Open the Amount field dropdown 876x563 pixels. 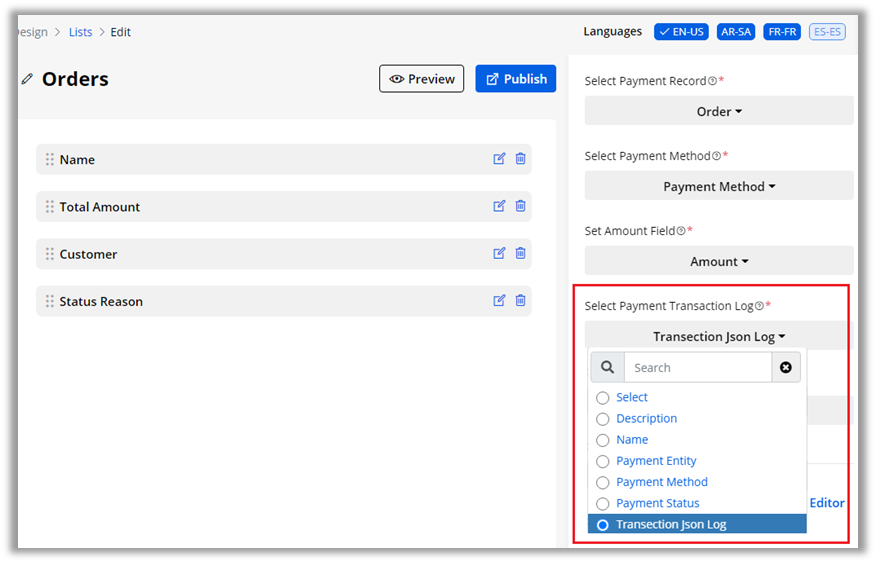click(x=719, y=262)
